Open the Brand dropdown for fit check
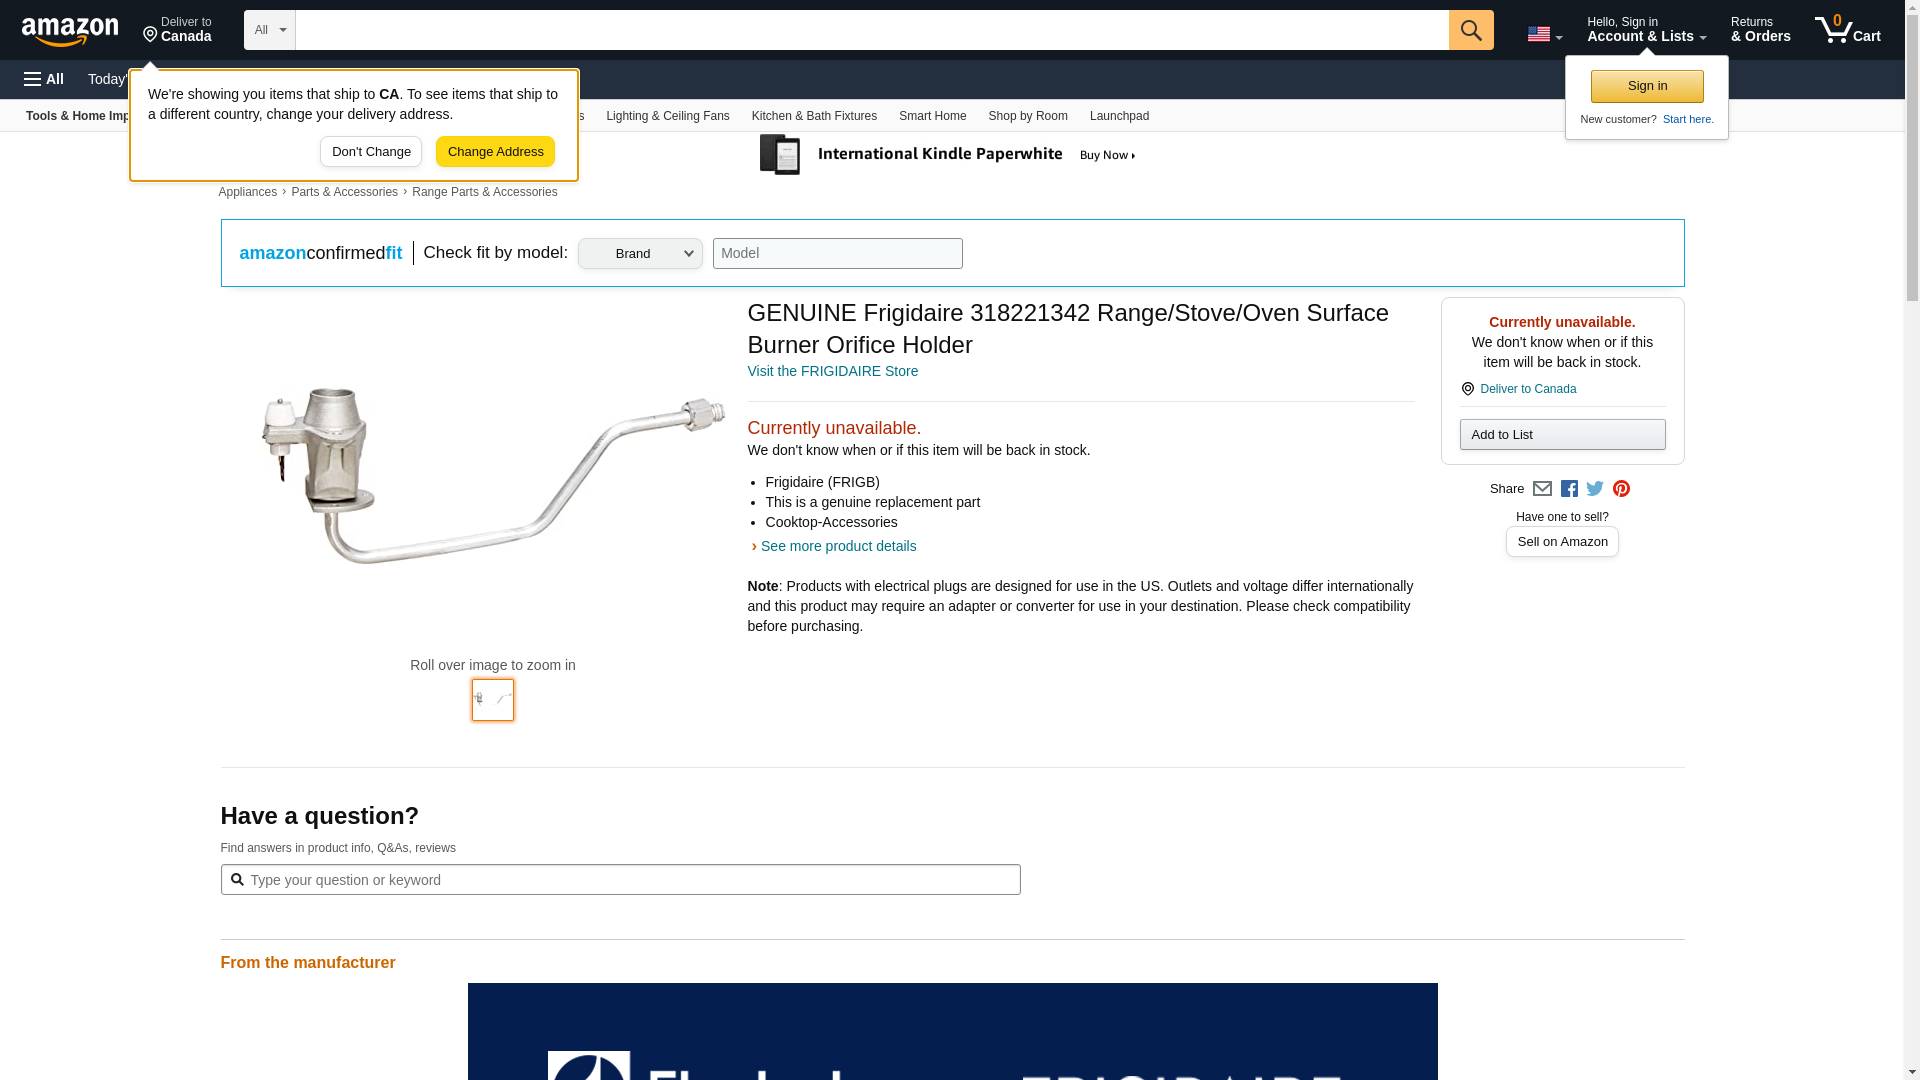Viewport: 1920px width, 1080px height. (x=640, y=254)
